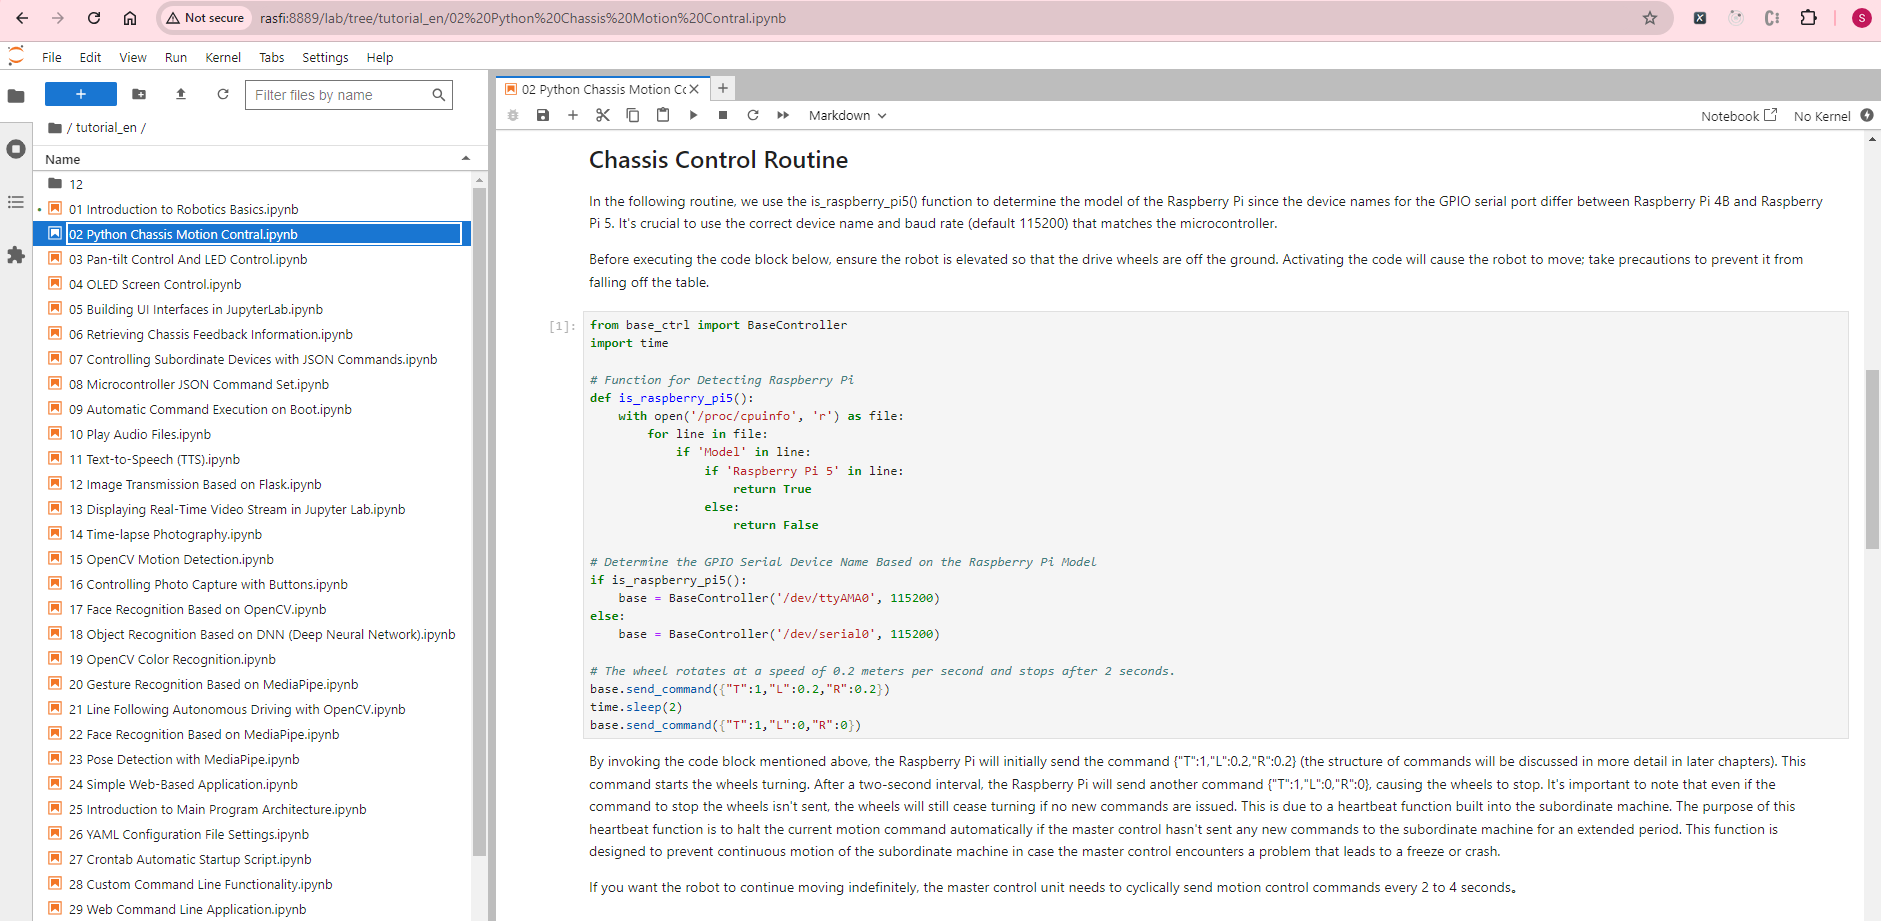Copy the selected cell
1881x921 pixels.
click(633, 115)
